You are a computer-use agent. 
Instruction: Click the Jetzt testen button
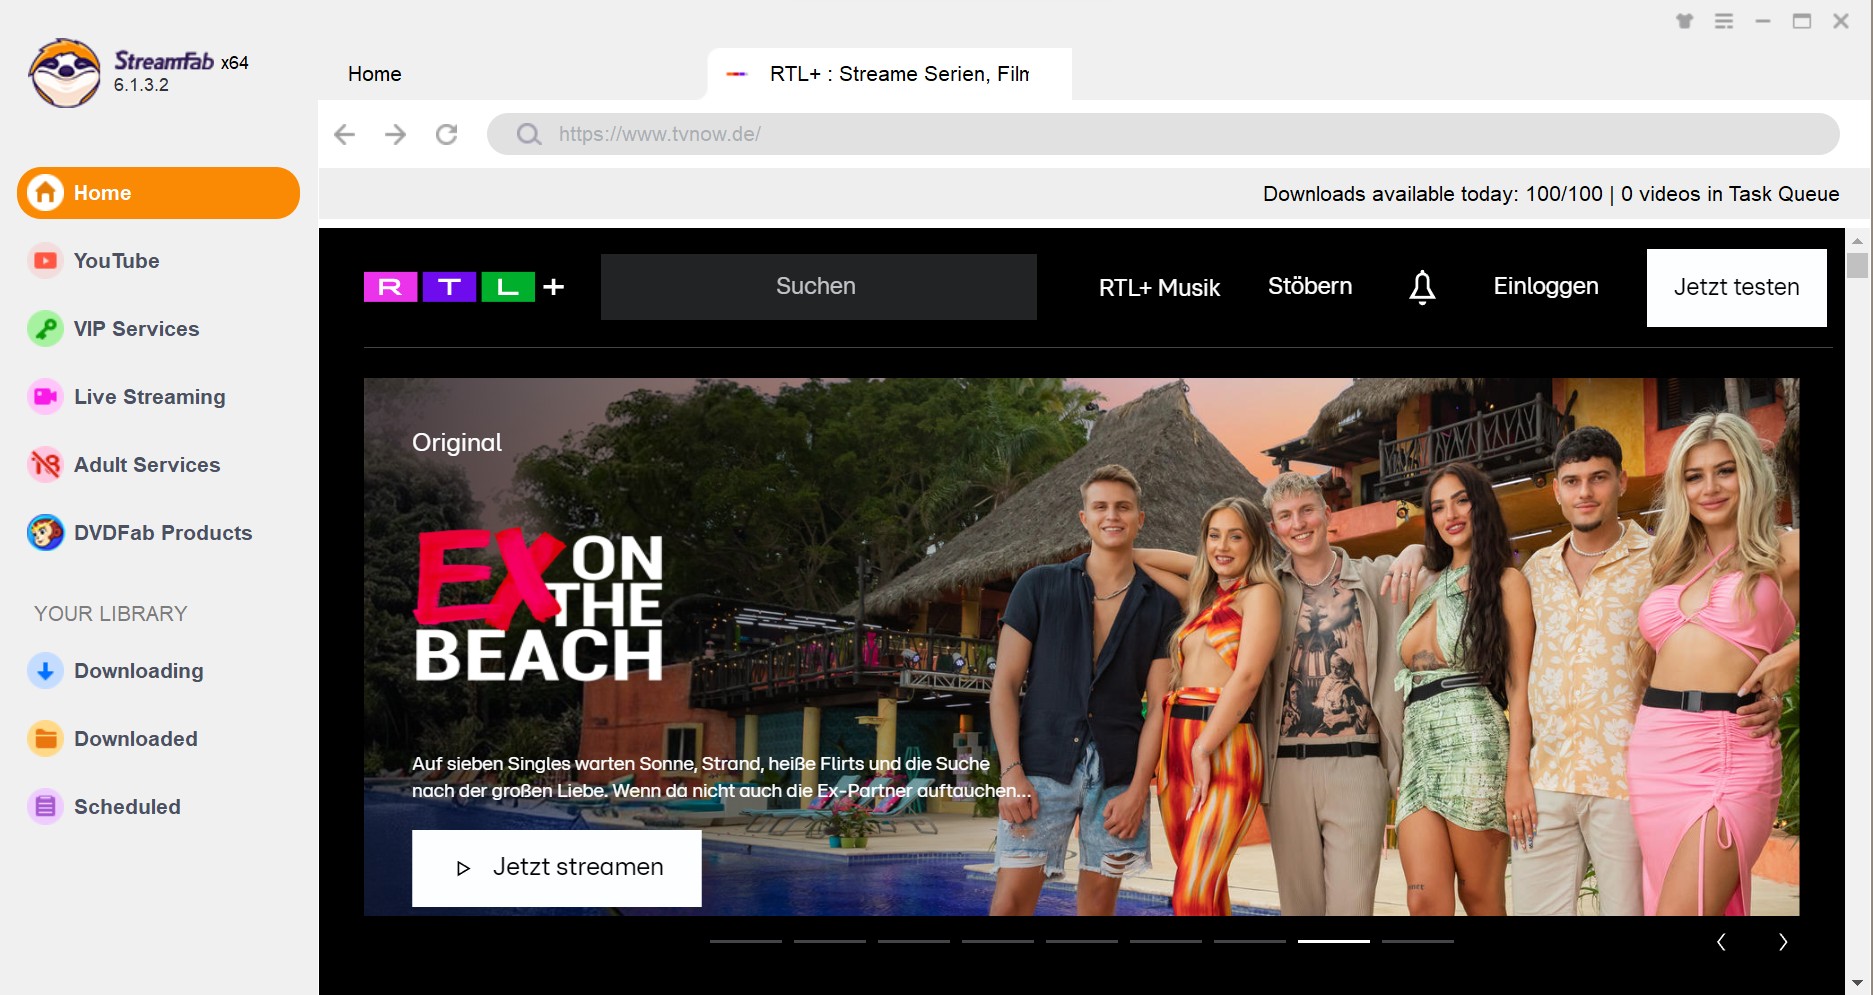(x=1737, y=288)
